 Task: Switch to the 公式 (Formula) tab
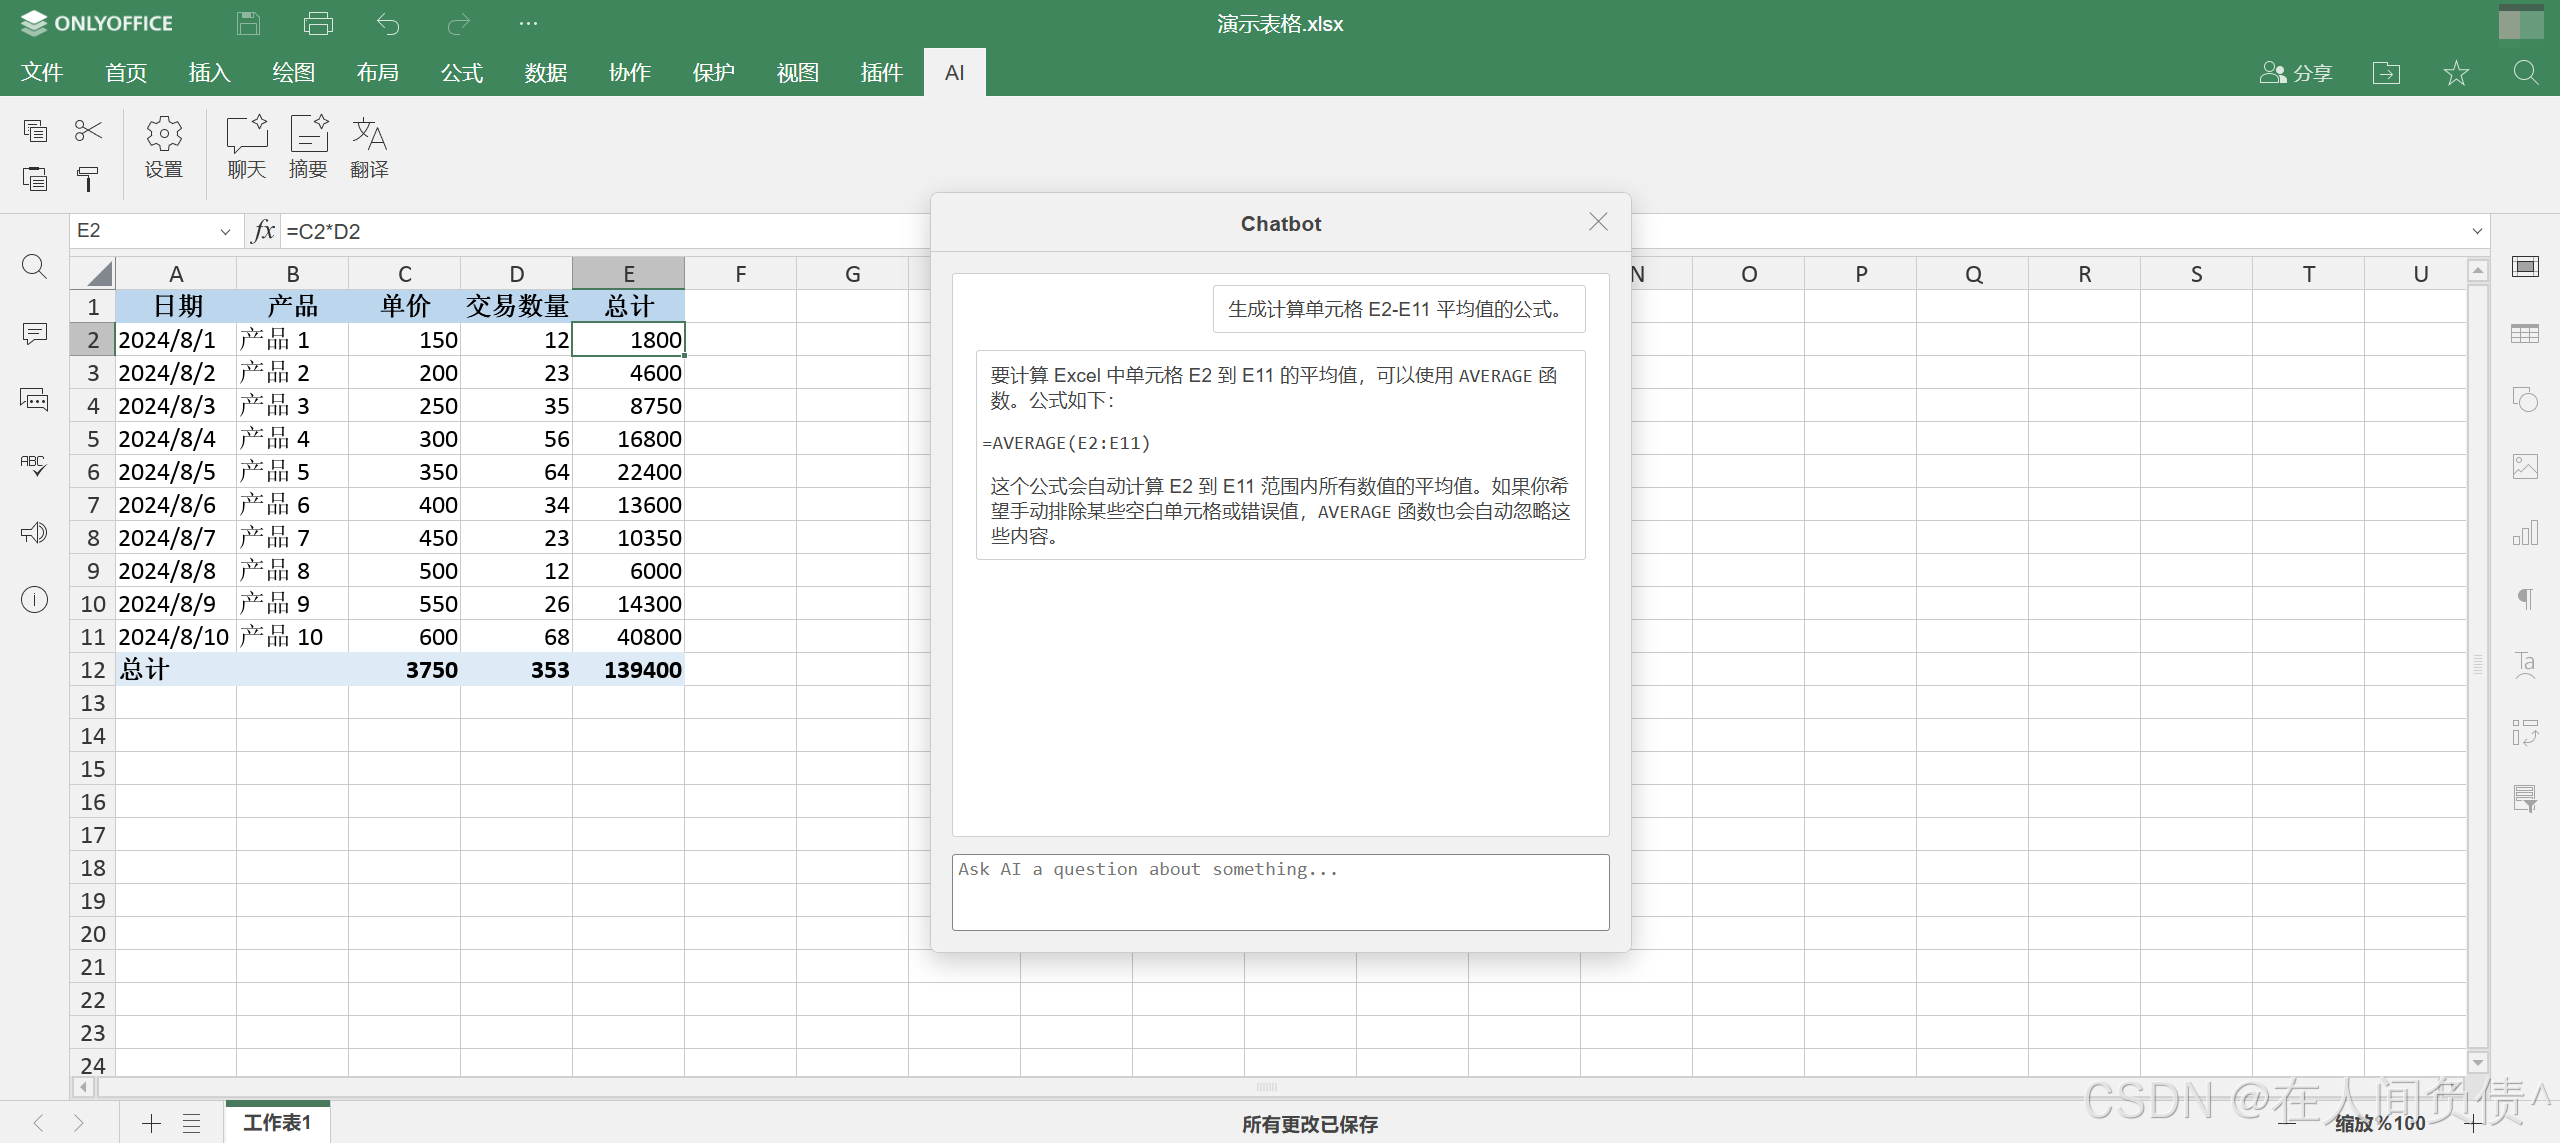[461, 72]
